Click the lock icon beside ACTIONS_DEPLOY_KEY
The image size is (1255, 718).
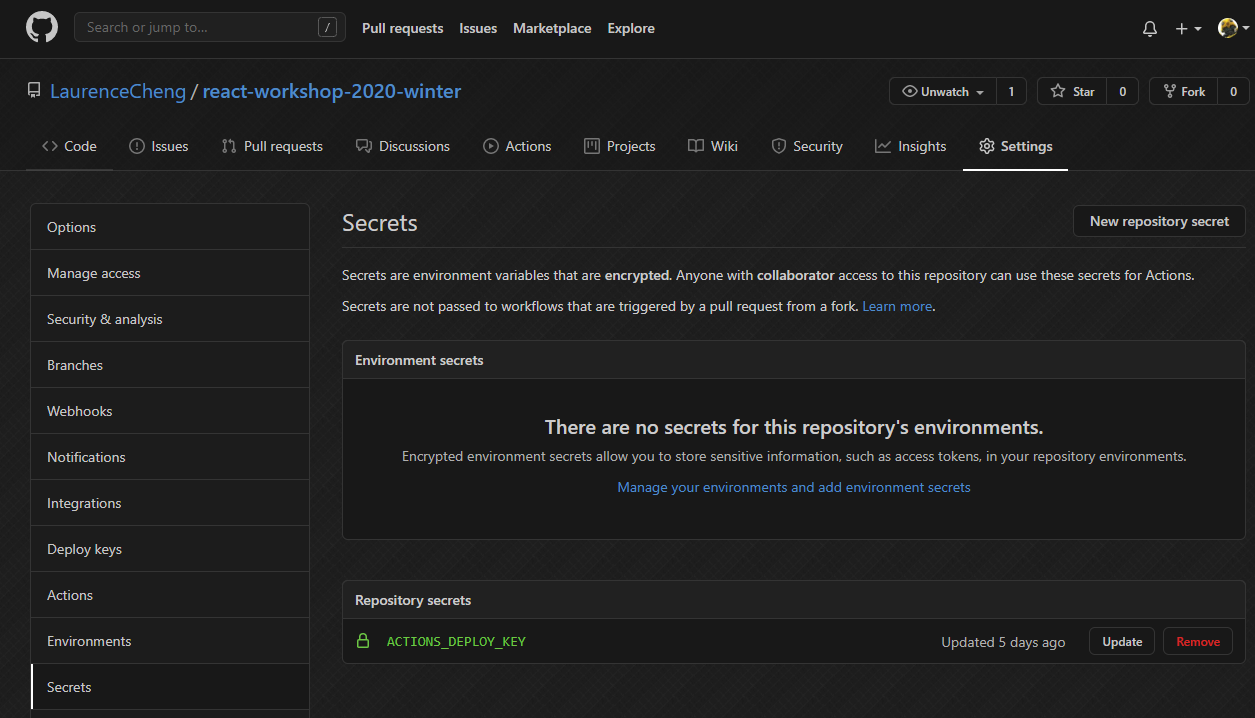(363, 641)
